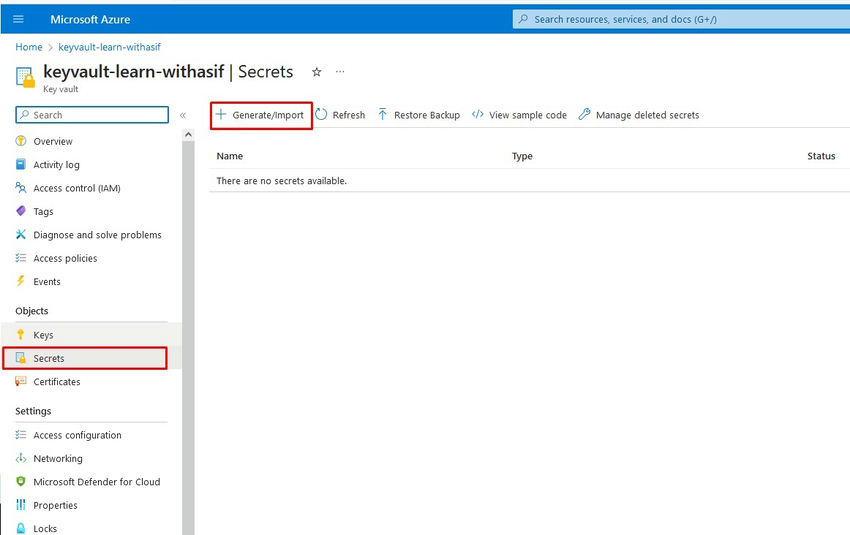Click the Properties bars icon
The height and width of the screenshot is (535, 850).
(x=21, y=505)
